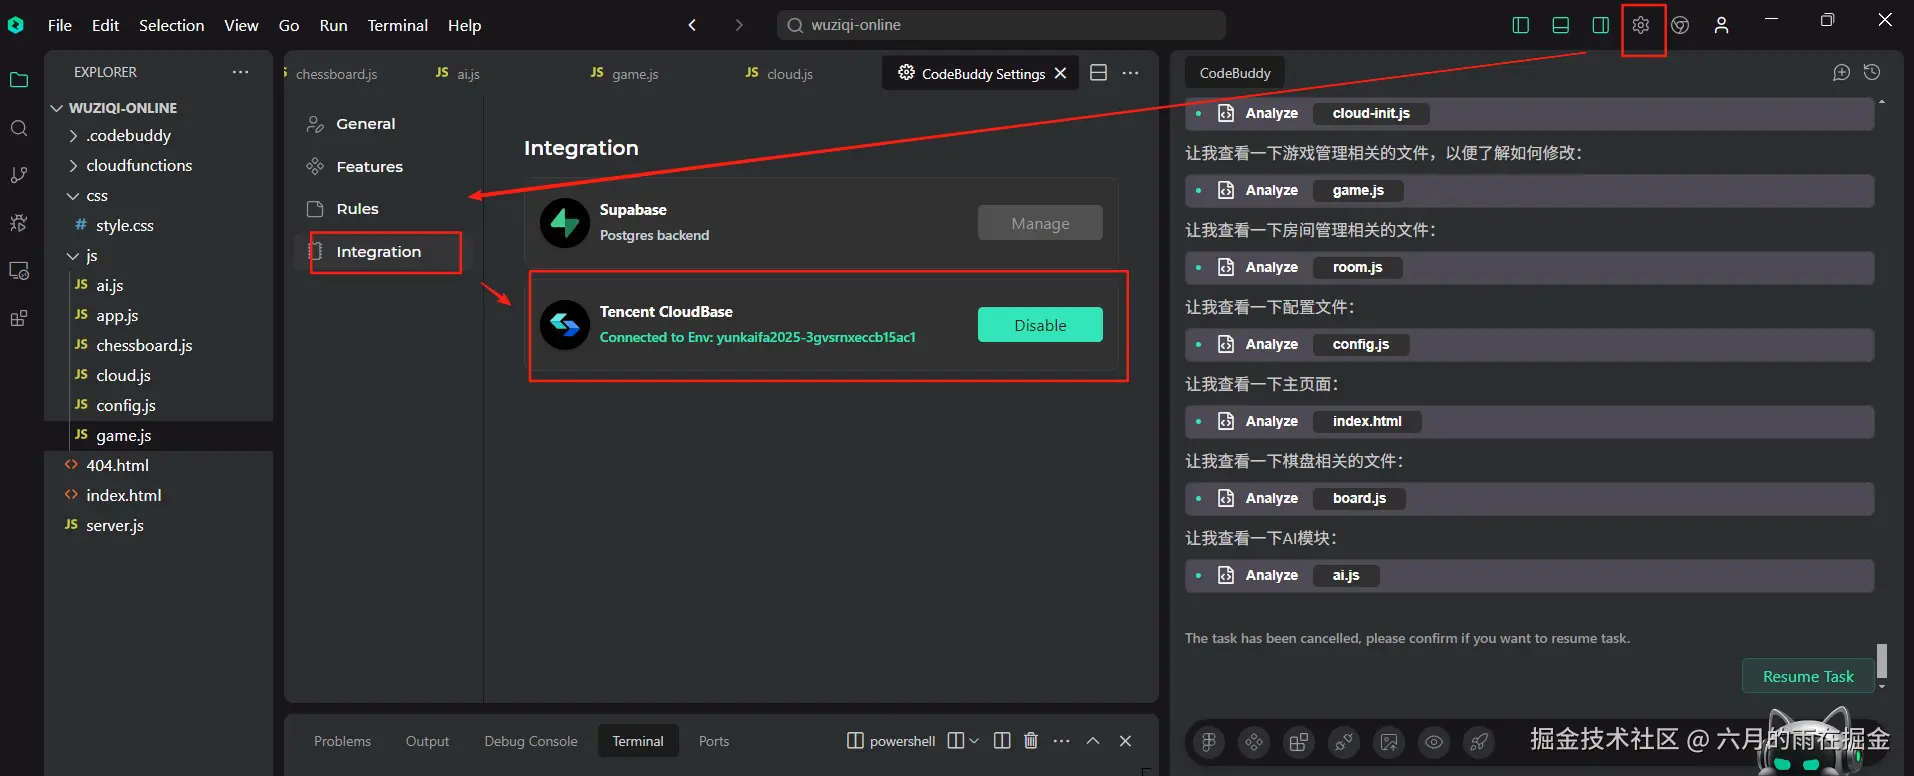Open config.js in explorer
1914x776 pixels.
pos(159,405)
